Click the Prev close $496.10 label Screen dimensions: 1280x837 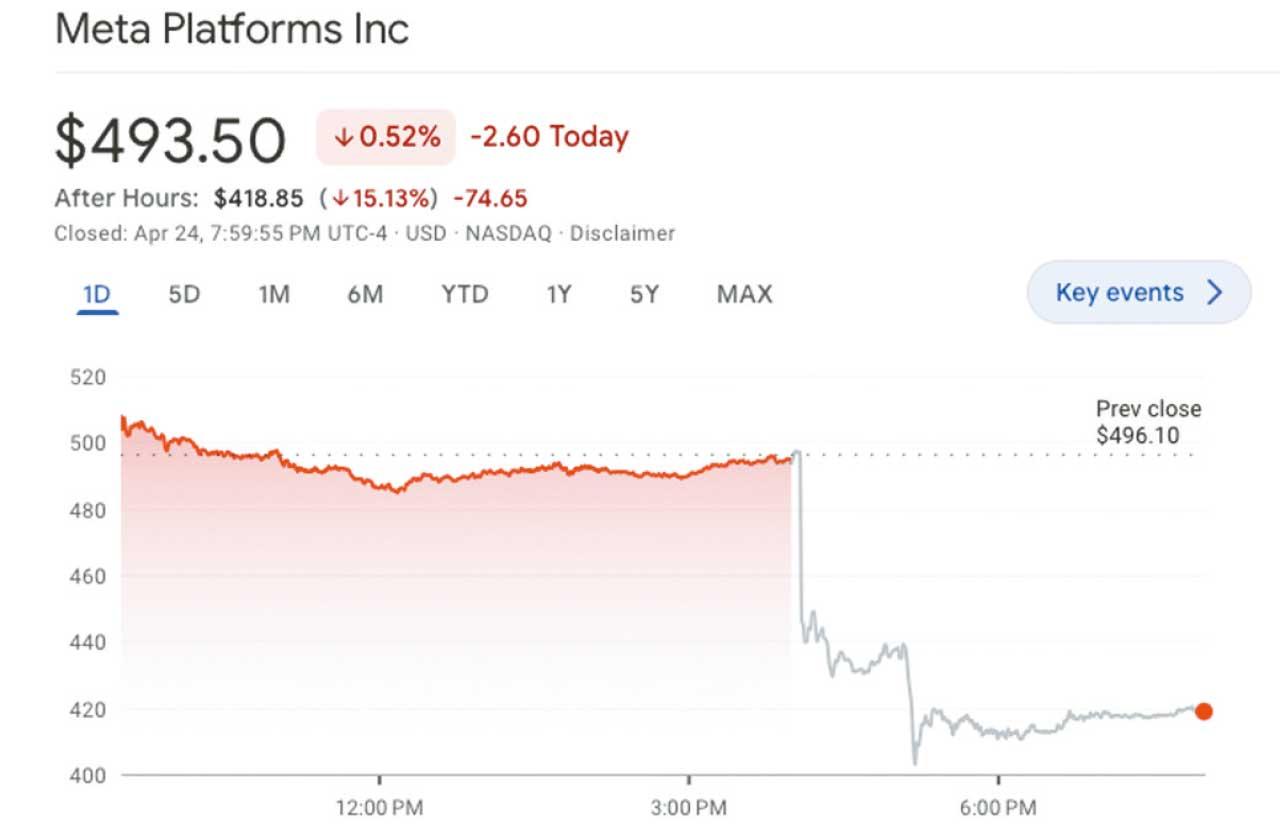tap(1148, 422)
